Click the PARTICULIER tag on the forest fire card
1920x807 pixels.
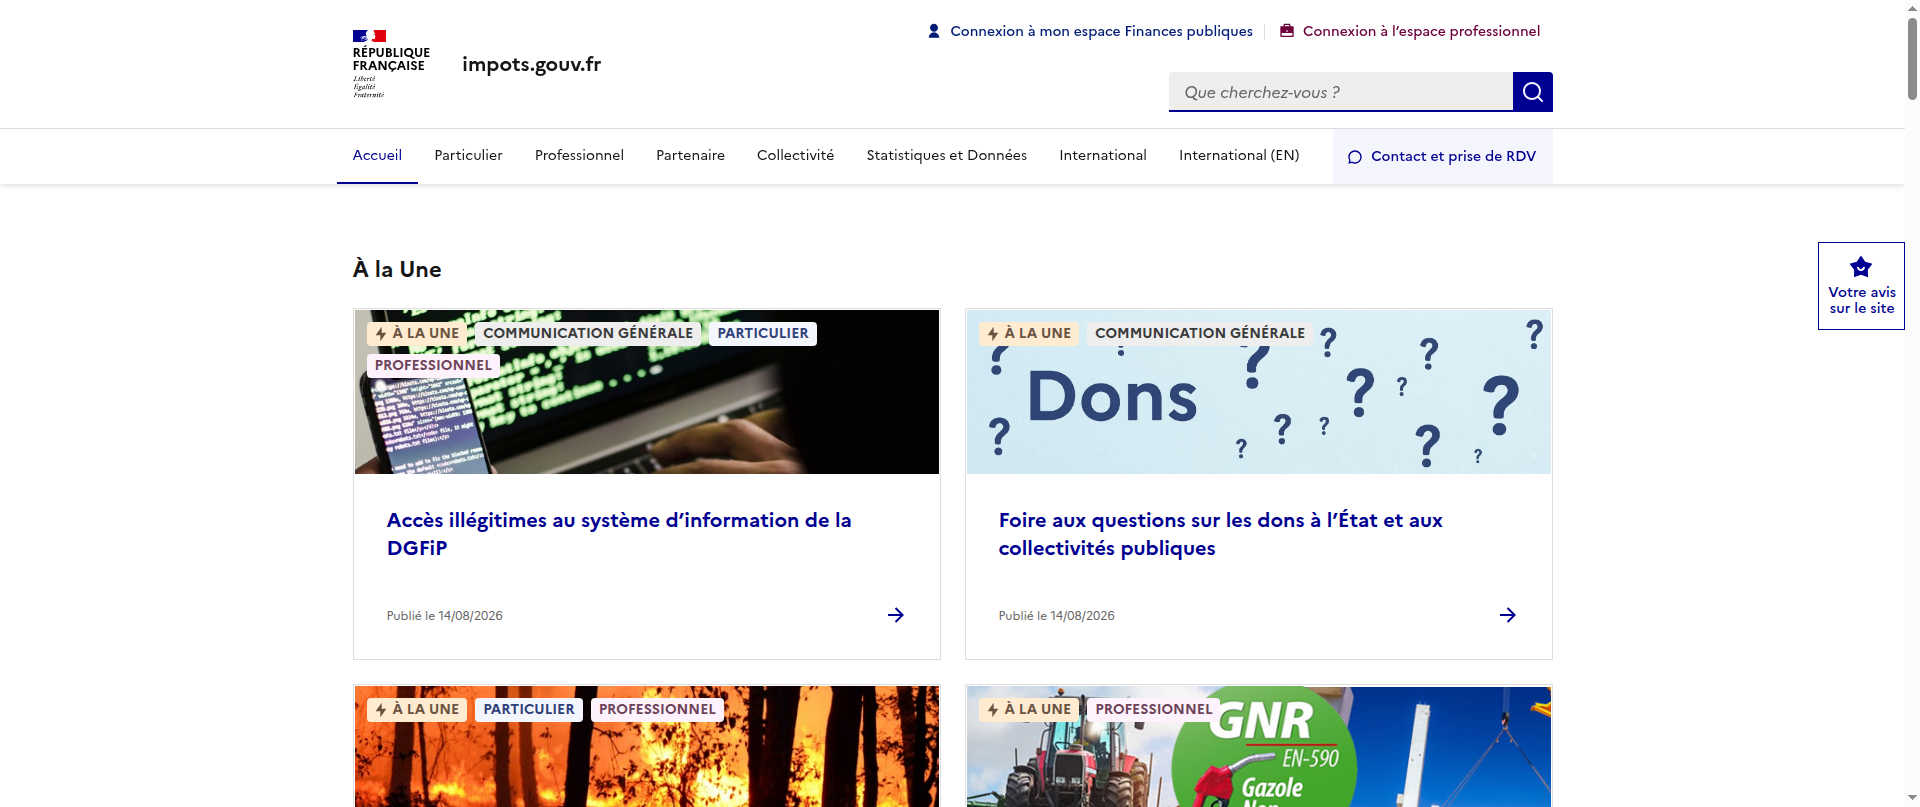click(529, 710)
